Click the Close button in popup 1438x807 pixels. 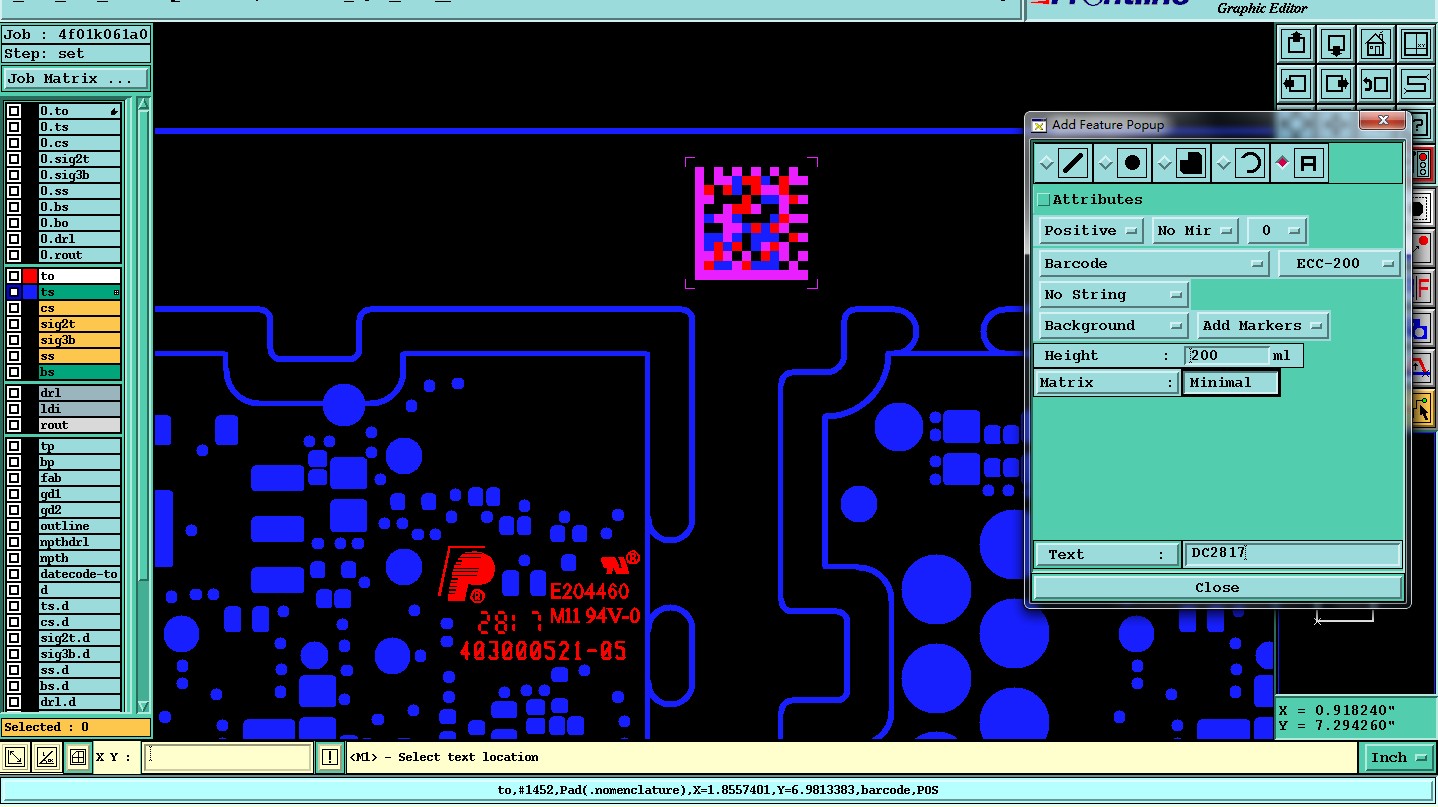click(x=1217, y=588)
